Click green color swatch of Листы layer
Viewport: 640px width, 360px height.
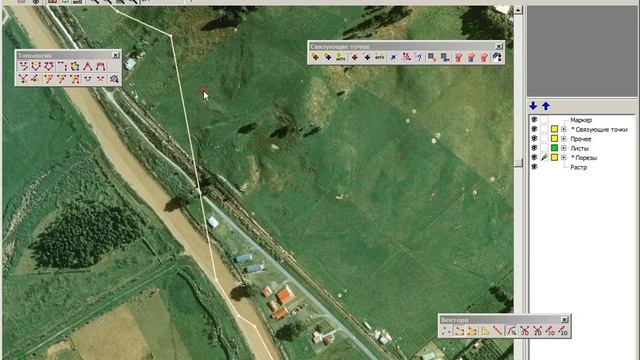pos(554,148)
